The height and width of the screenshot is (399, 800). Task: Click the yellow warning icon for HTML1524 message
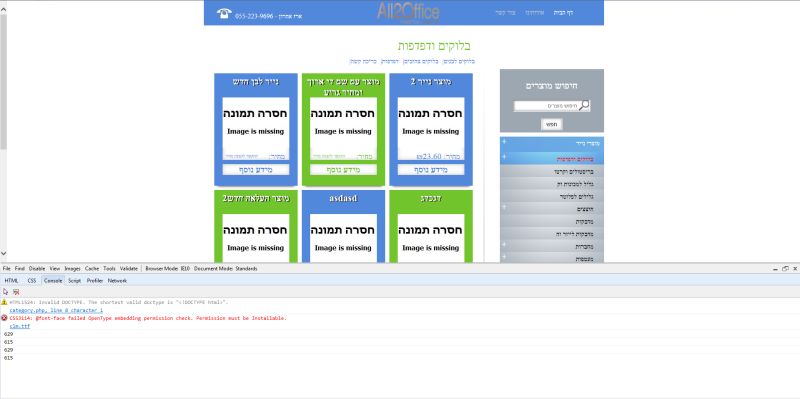coord(4,302)
